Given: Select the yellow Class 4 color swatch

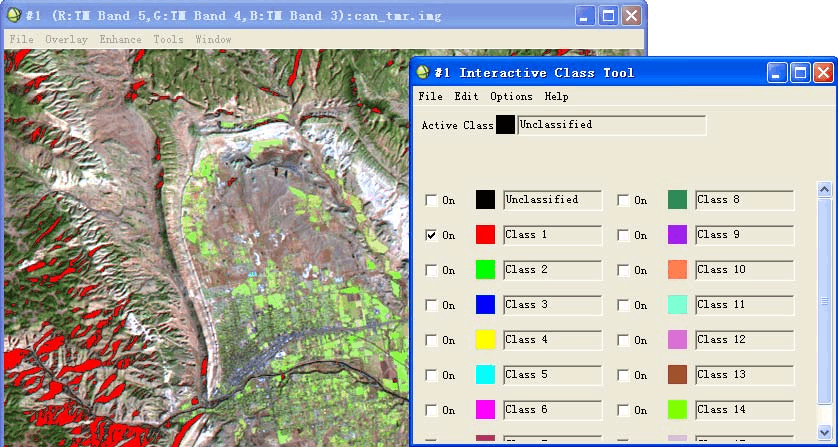Looking at the screenshot, I should click(485, 340).
